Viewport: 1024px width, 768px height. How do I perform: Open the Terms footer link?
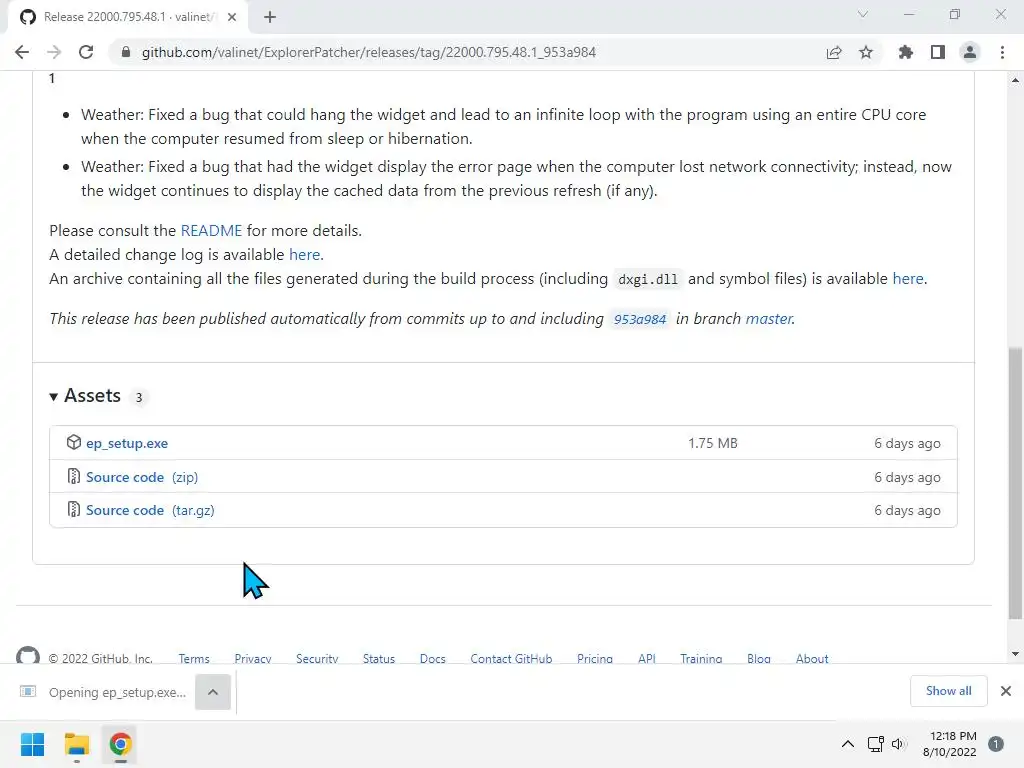click(194, 658)
